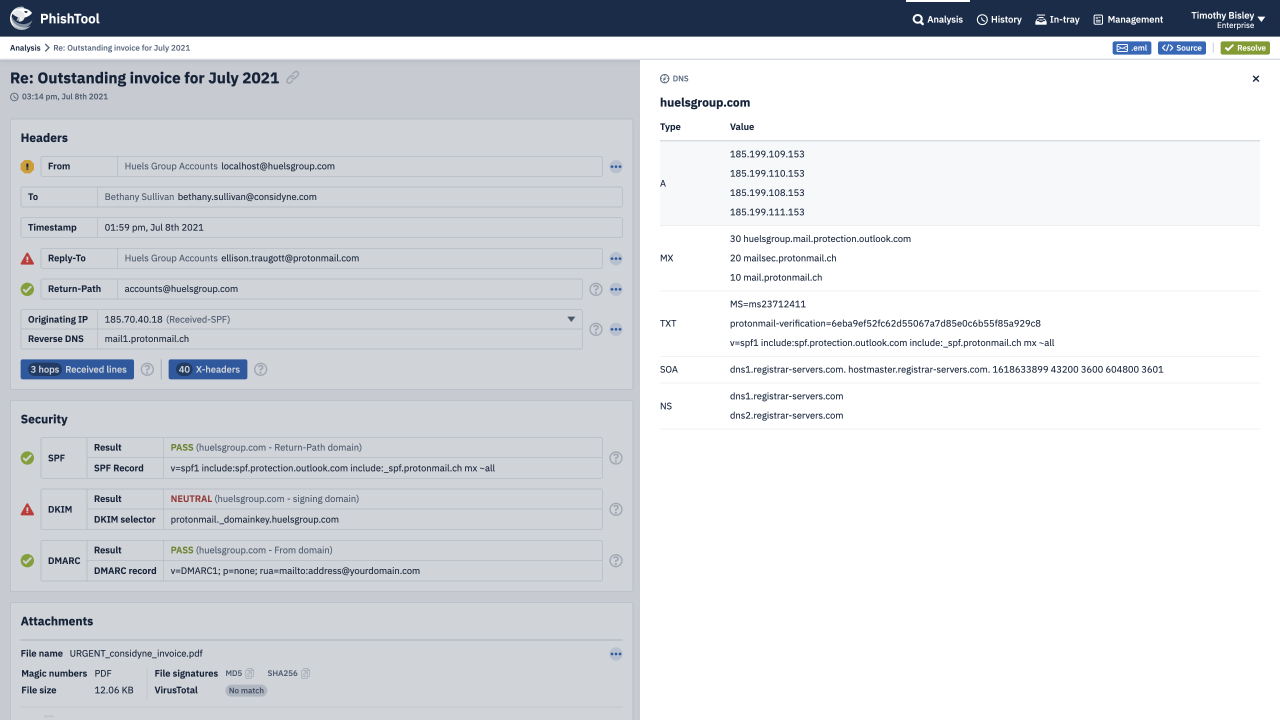Open Originating IP help icon
The image size is (1280, 720).
pyautogui.click(x=596, y=329)
